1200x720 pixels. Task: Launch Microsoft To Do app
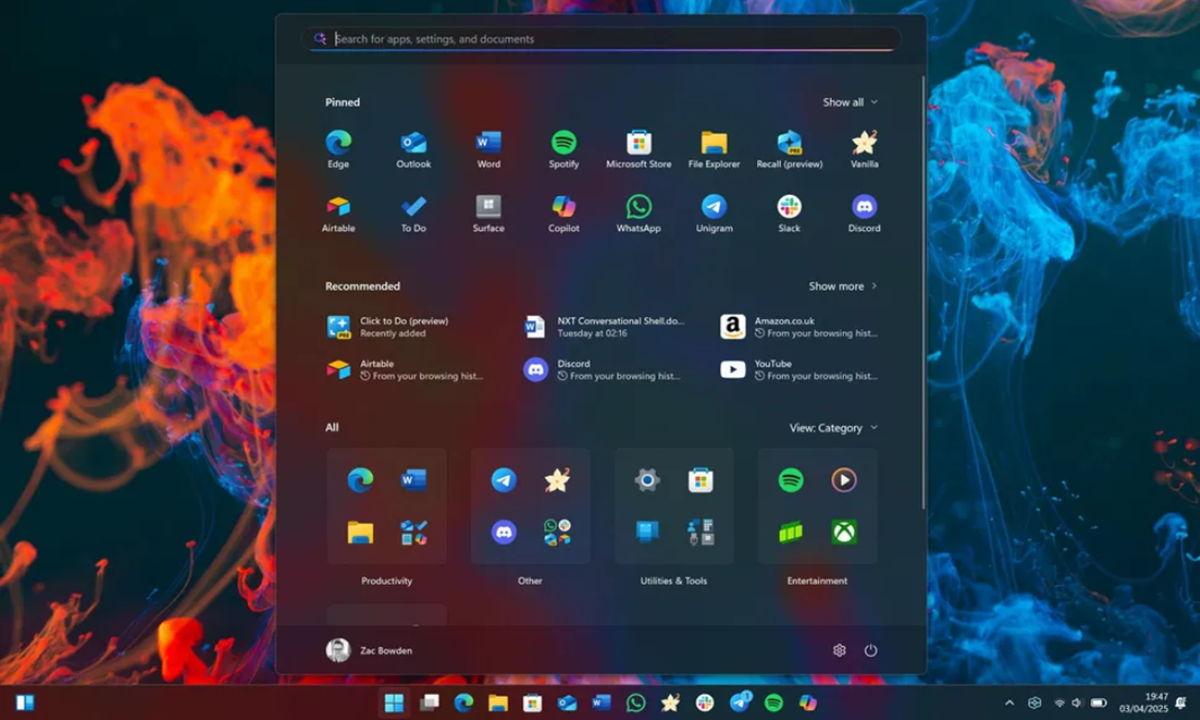point(413,205)
